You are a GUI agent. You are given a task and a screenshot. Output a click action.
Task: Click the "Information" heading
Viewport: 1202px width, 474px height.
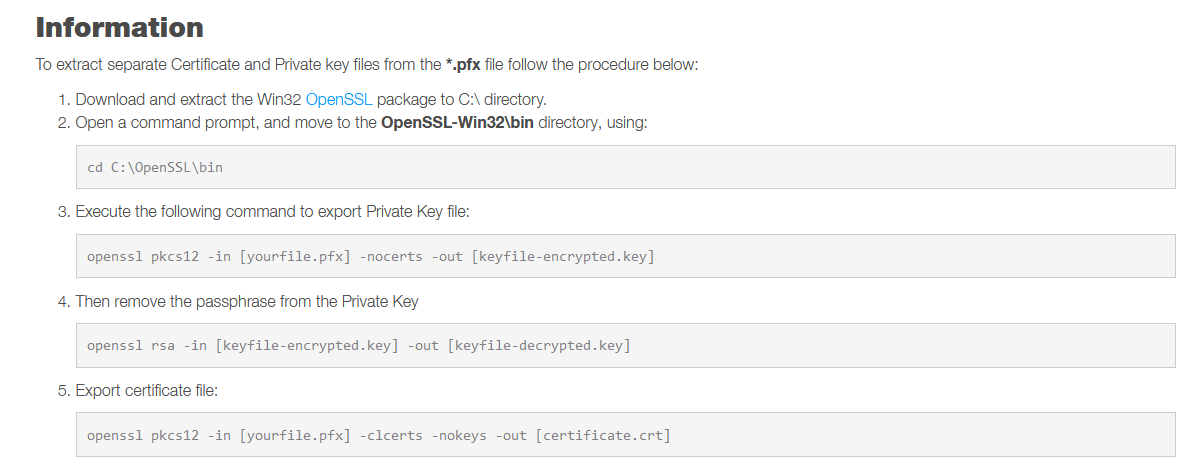click(x=119, y=27)
